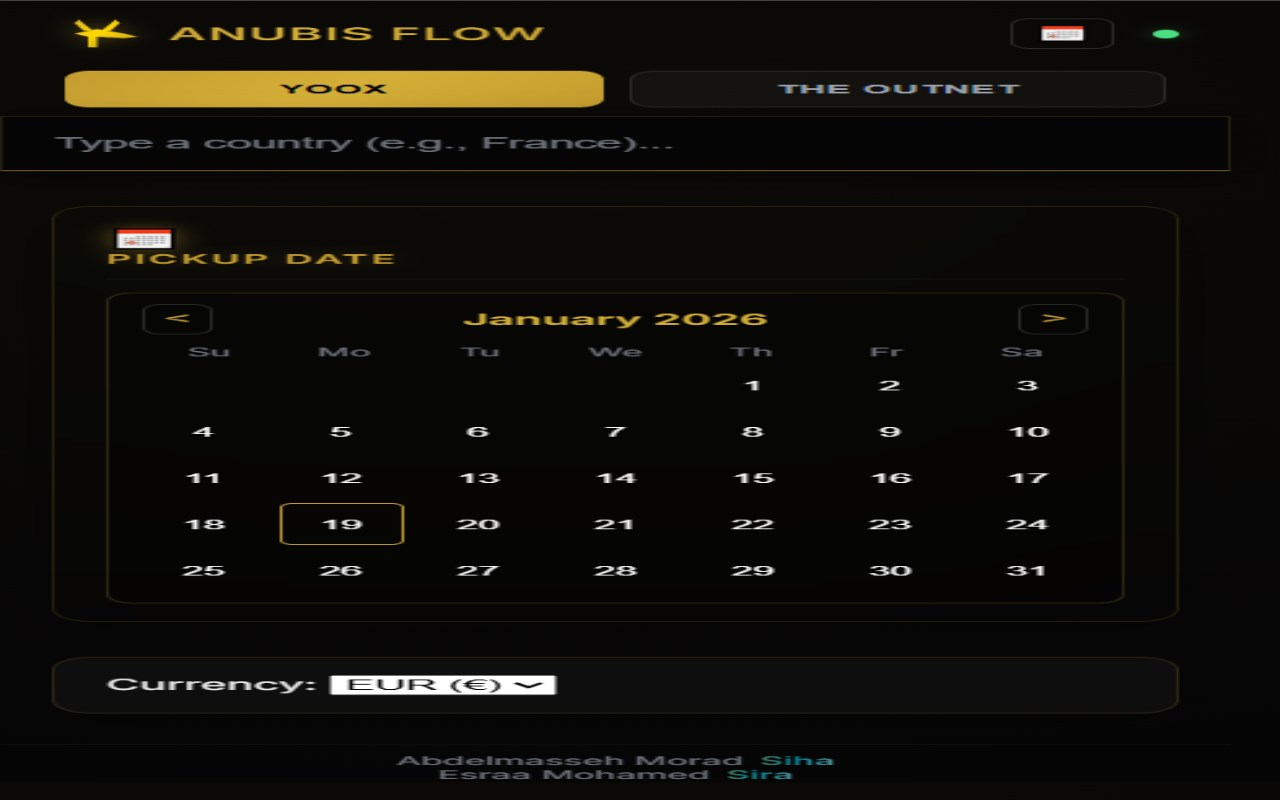Screen dimensions: 1280x800
Task: Click the January 2026 month title
Action: coord(615,319)
